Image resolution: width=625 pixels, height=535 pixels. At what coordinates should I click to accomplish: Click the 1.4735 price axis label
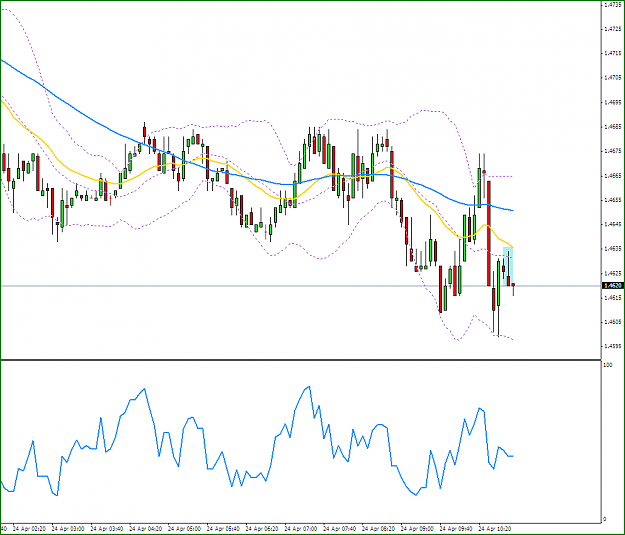coord(612,4)
